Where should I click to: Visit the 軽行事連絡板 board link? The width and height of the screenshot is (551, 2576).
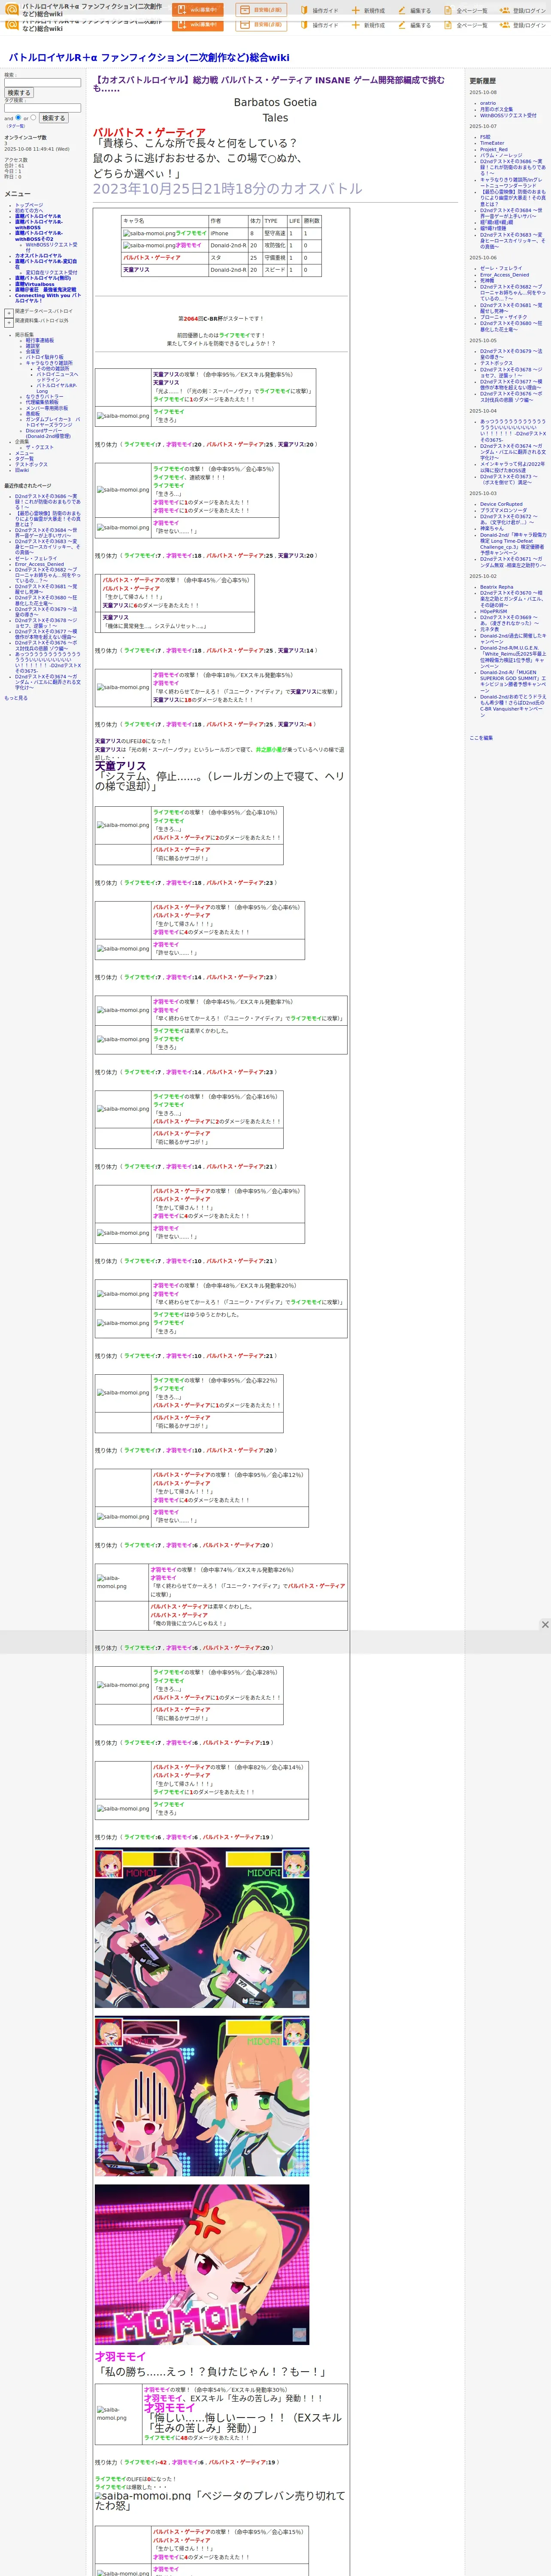[40, 340]
